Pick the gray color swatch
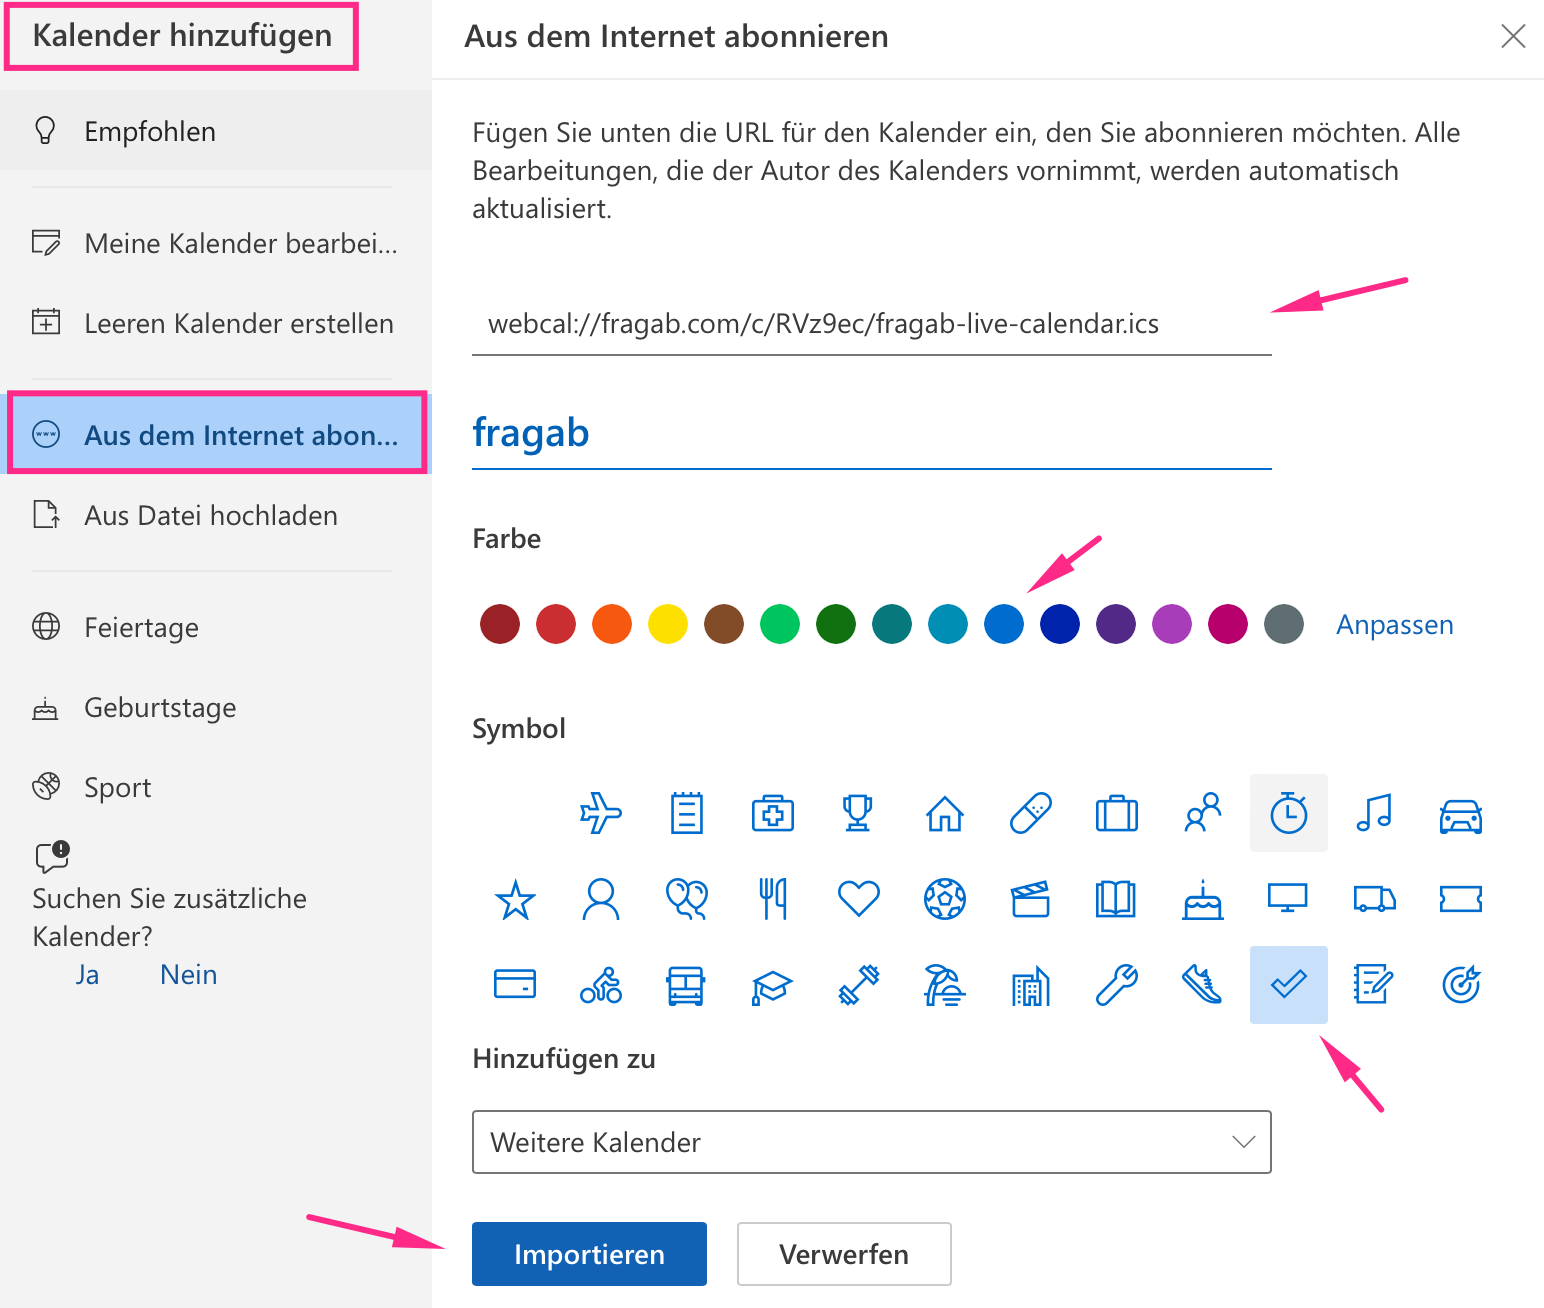Viewport: 1544px width, 1308px height. tap(1284, 624)
